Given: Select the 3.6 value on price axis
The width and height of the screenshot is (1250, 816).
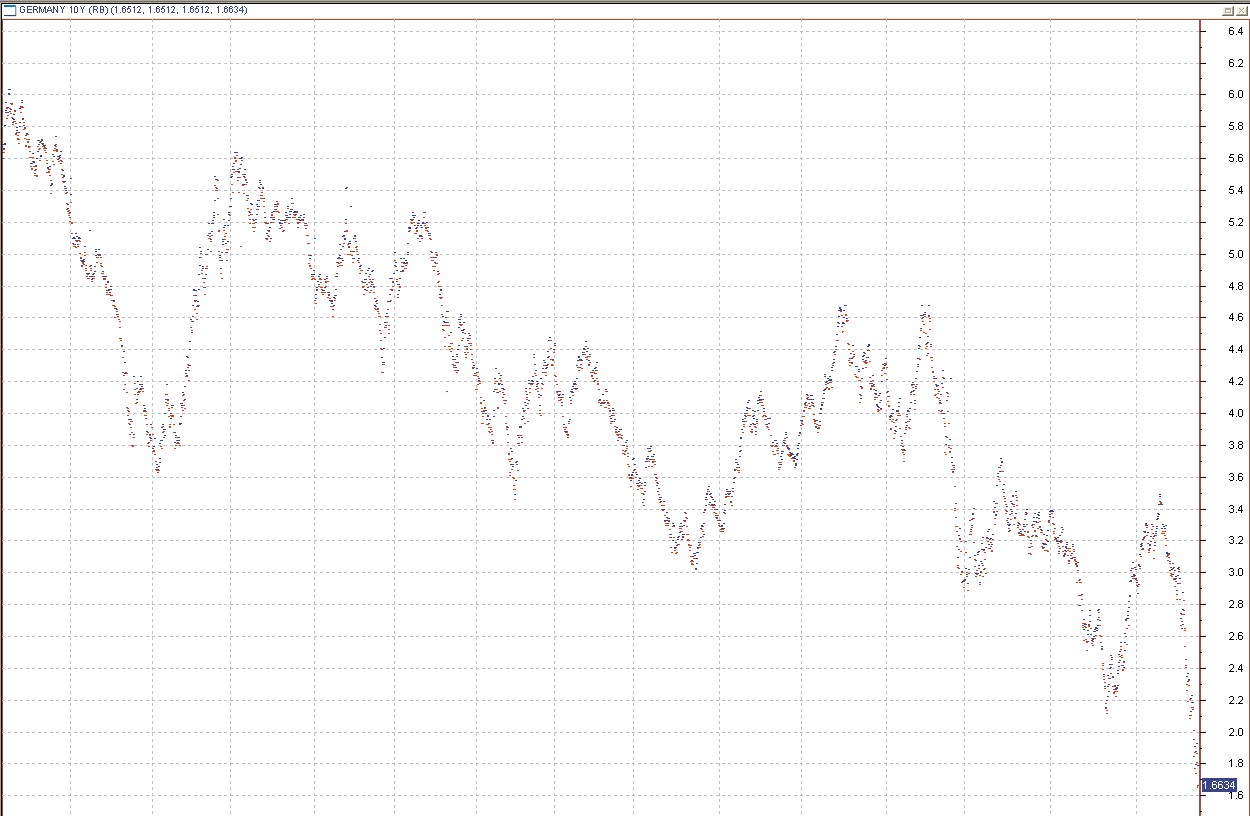Looking at the screenshot, I should (x=1235, y=478).
